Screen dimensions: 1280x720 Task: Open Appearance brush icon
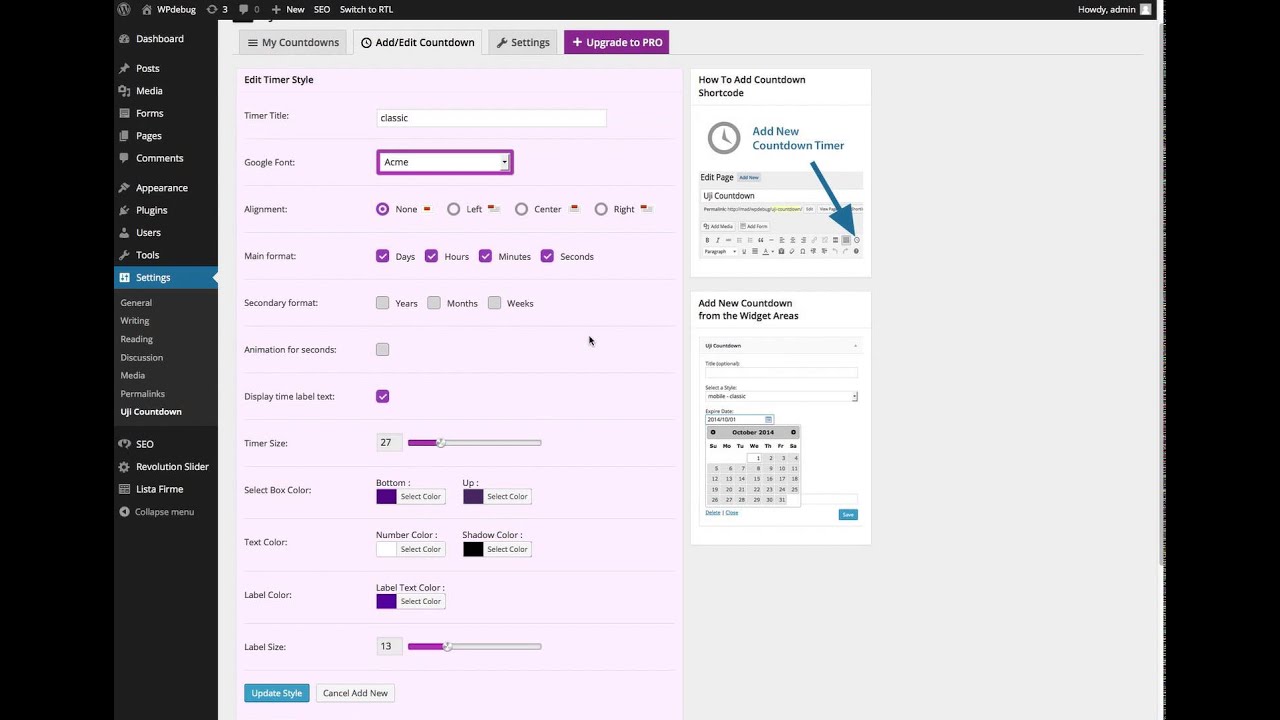click(x=124, y=188)
